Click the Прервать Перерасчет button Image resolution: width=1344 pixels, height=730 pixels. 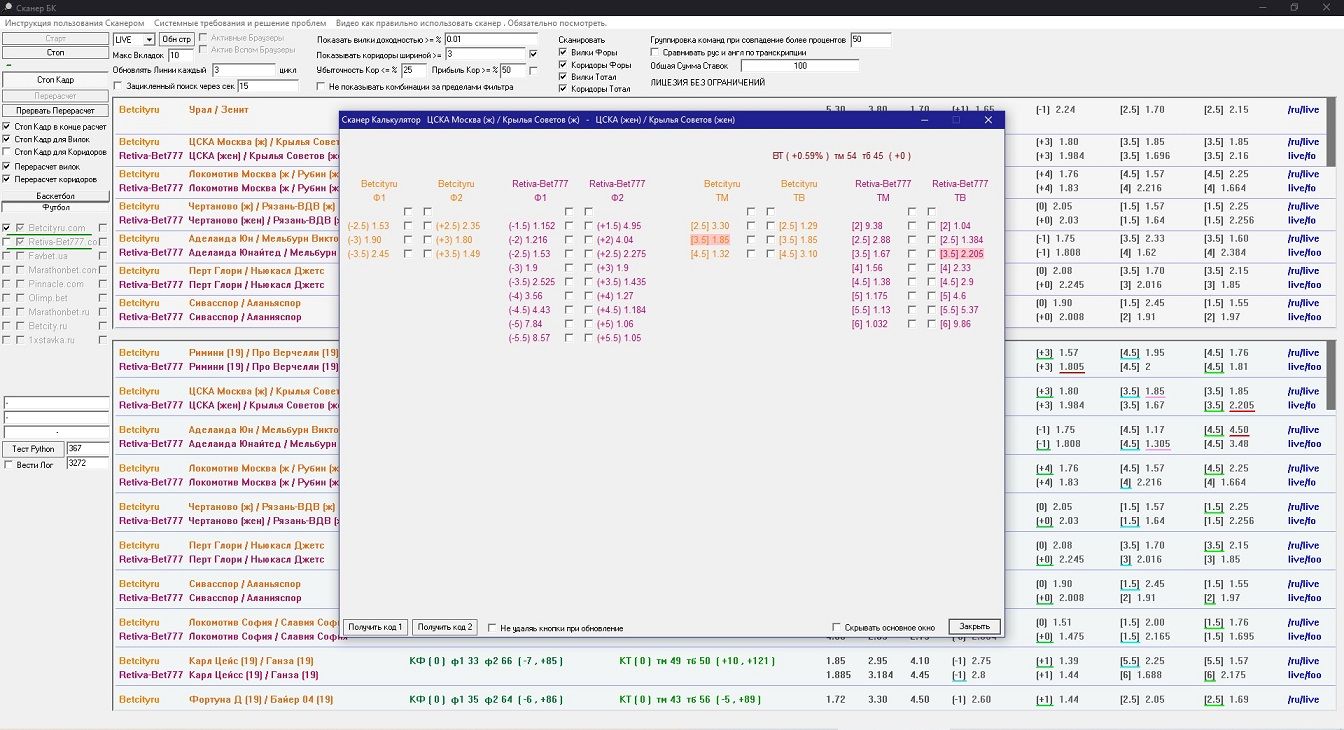coord(55,110)
